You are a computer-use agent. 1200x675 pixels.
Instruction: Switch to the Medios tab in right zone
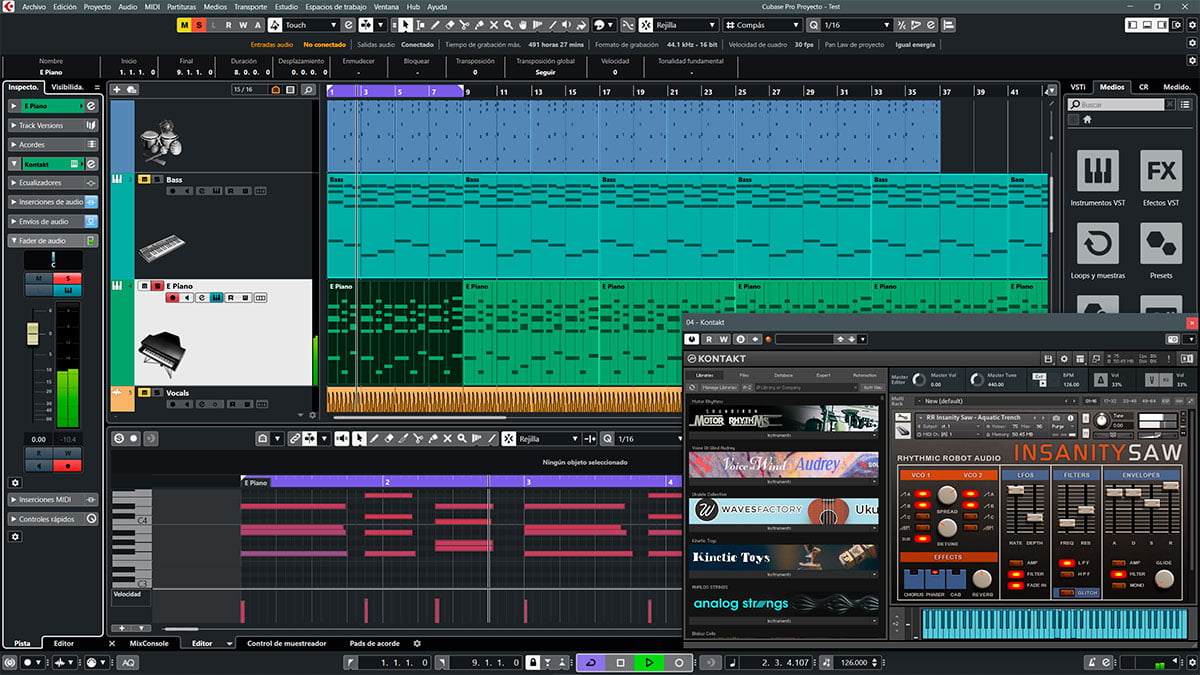1111,87
